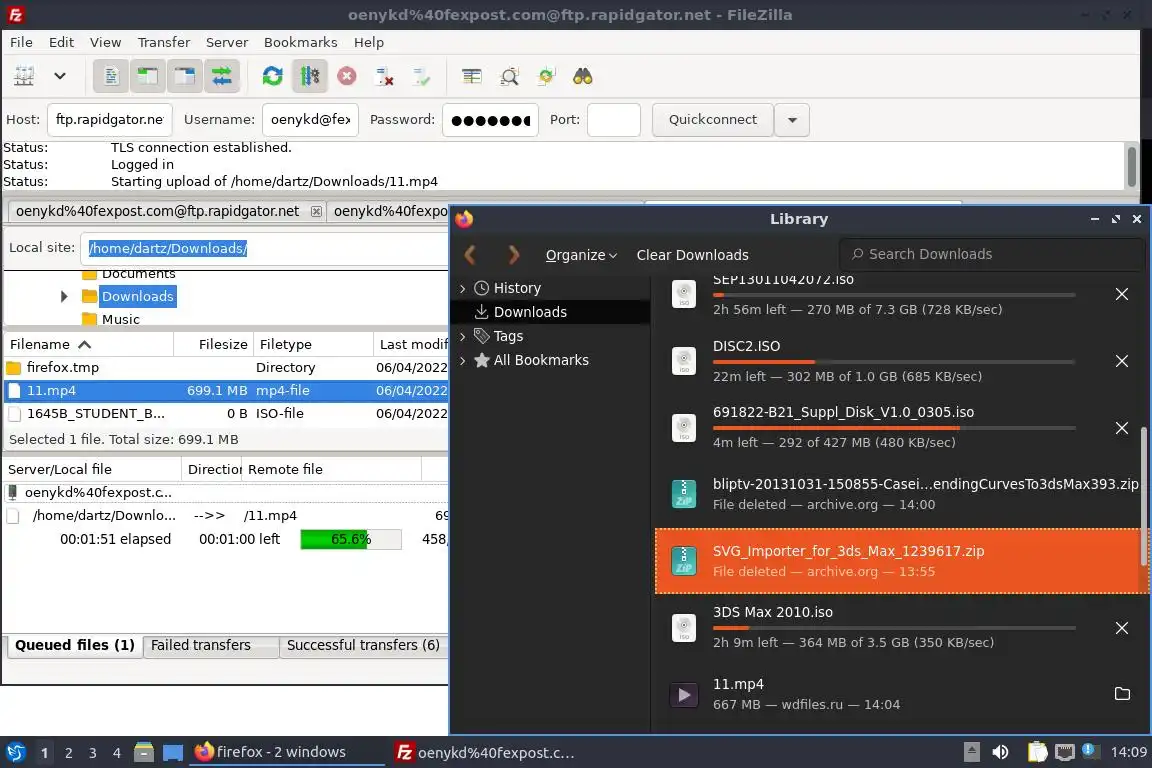Open the Transfer menu

point(164,42)
